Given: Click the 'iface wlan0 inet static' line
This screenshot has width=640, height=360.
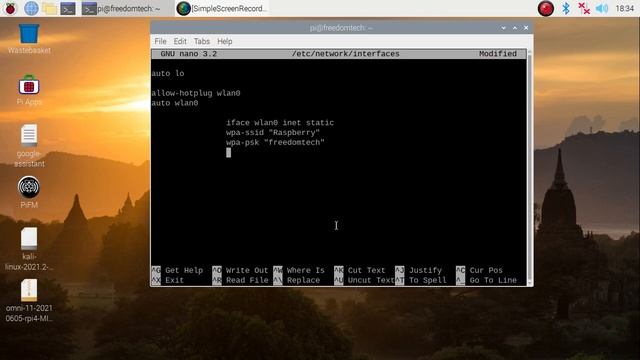Looking at the screenshot, I should (280, 122).
